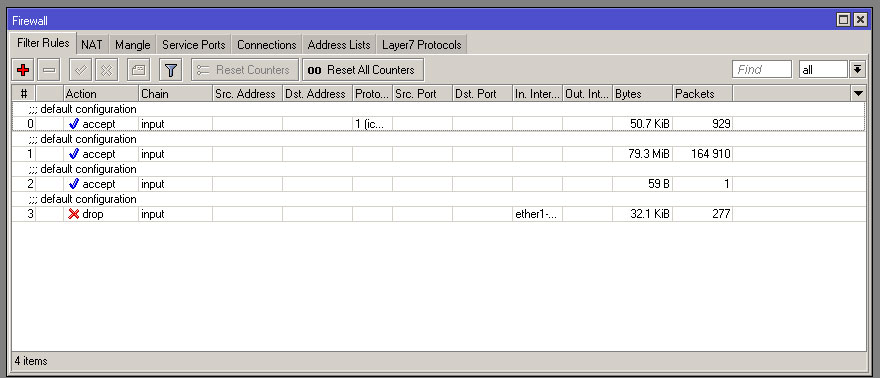Expand the column chooser arrow at header right
880x378 pixels.
coord(858,94)
